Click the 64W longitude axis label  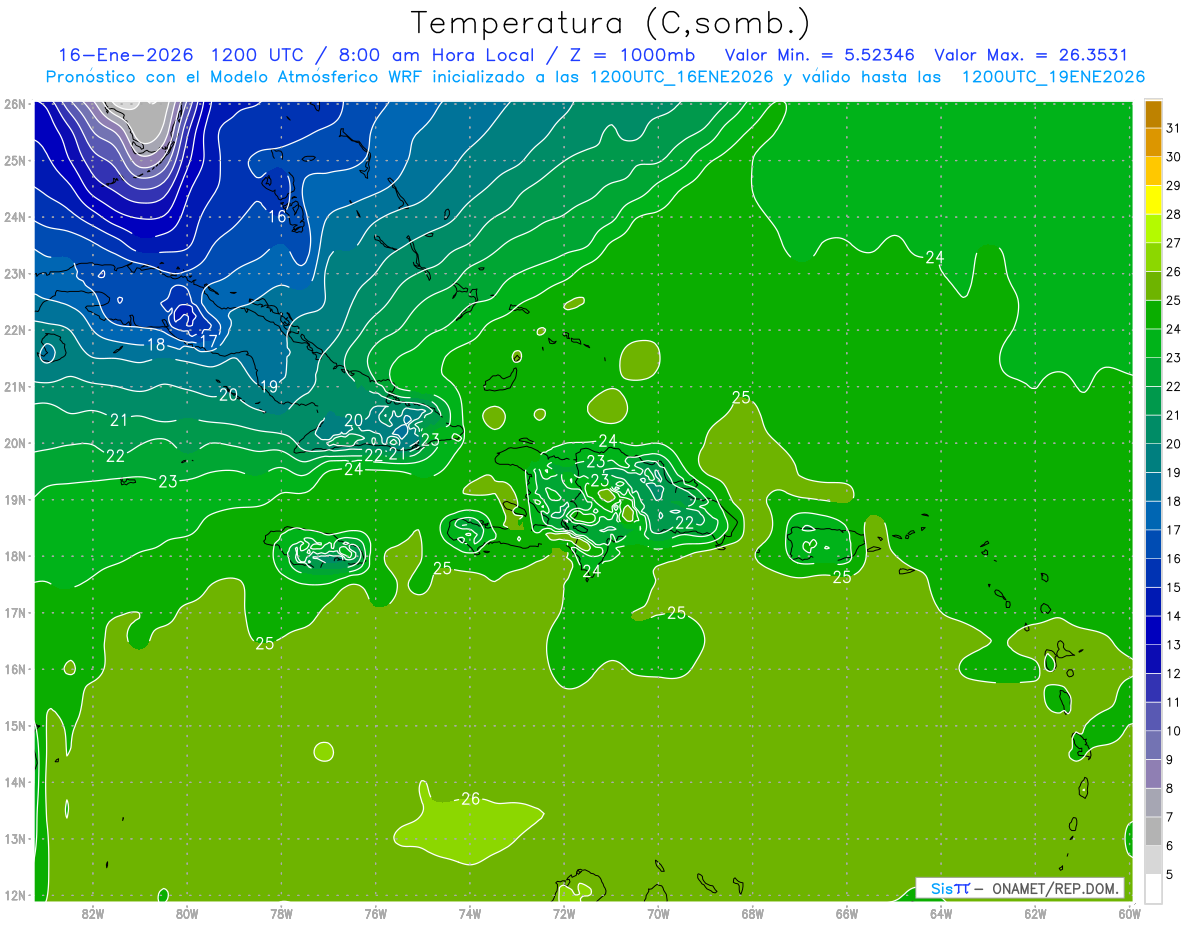pyautogui.click(x=940, y=912)
